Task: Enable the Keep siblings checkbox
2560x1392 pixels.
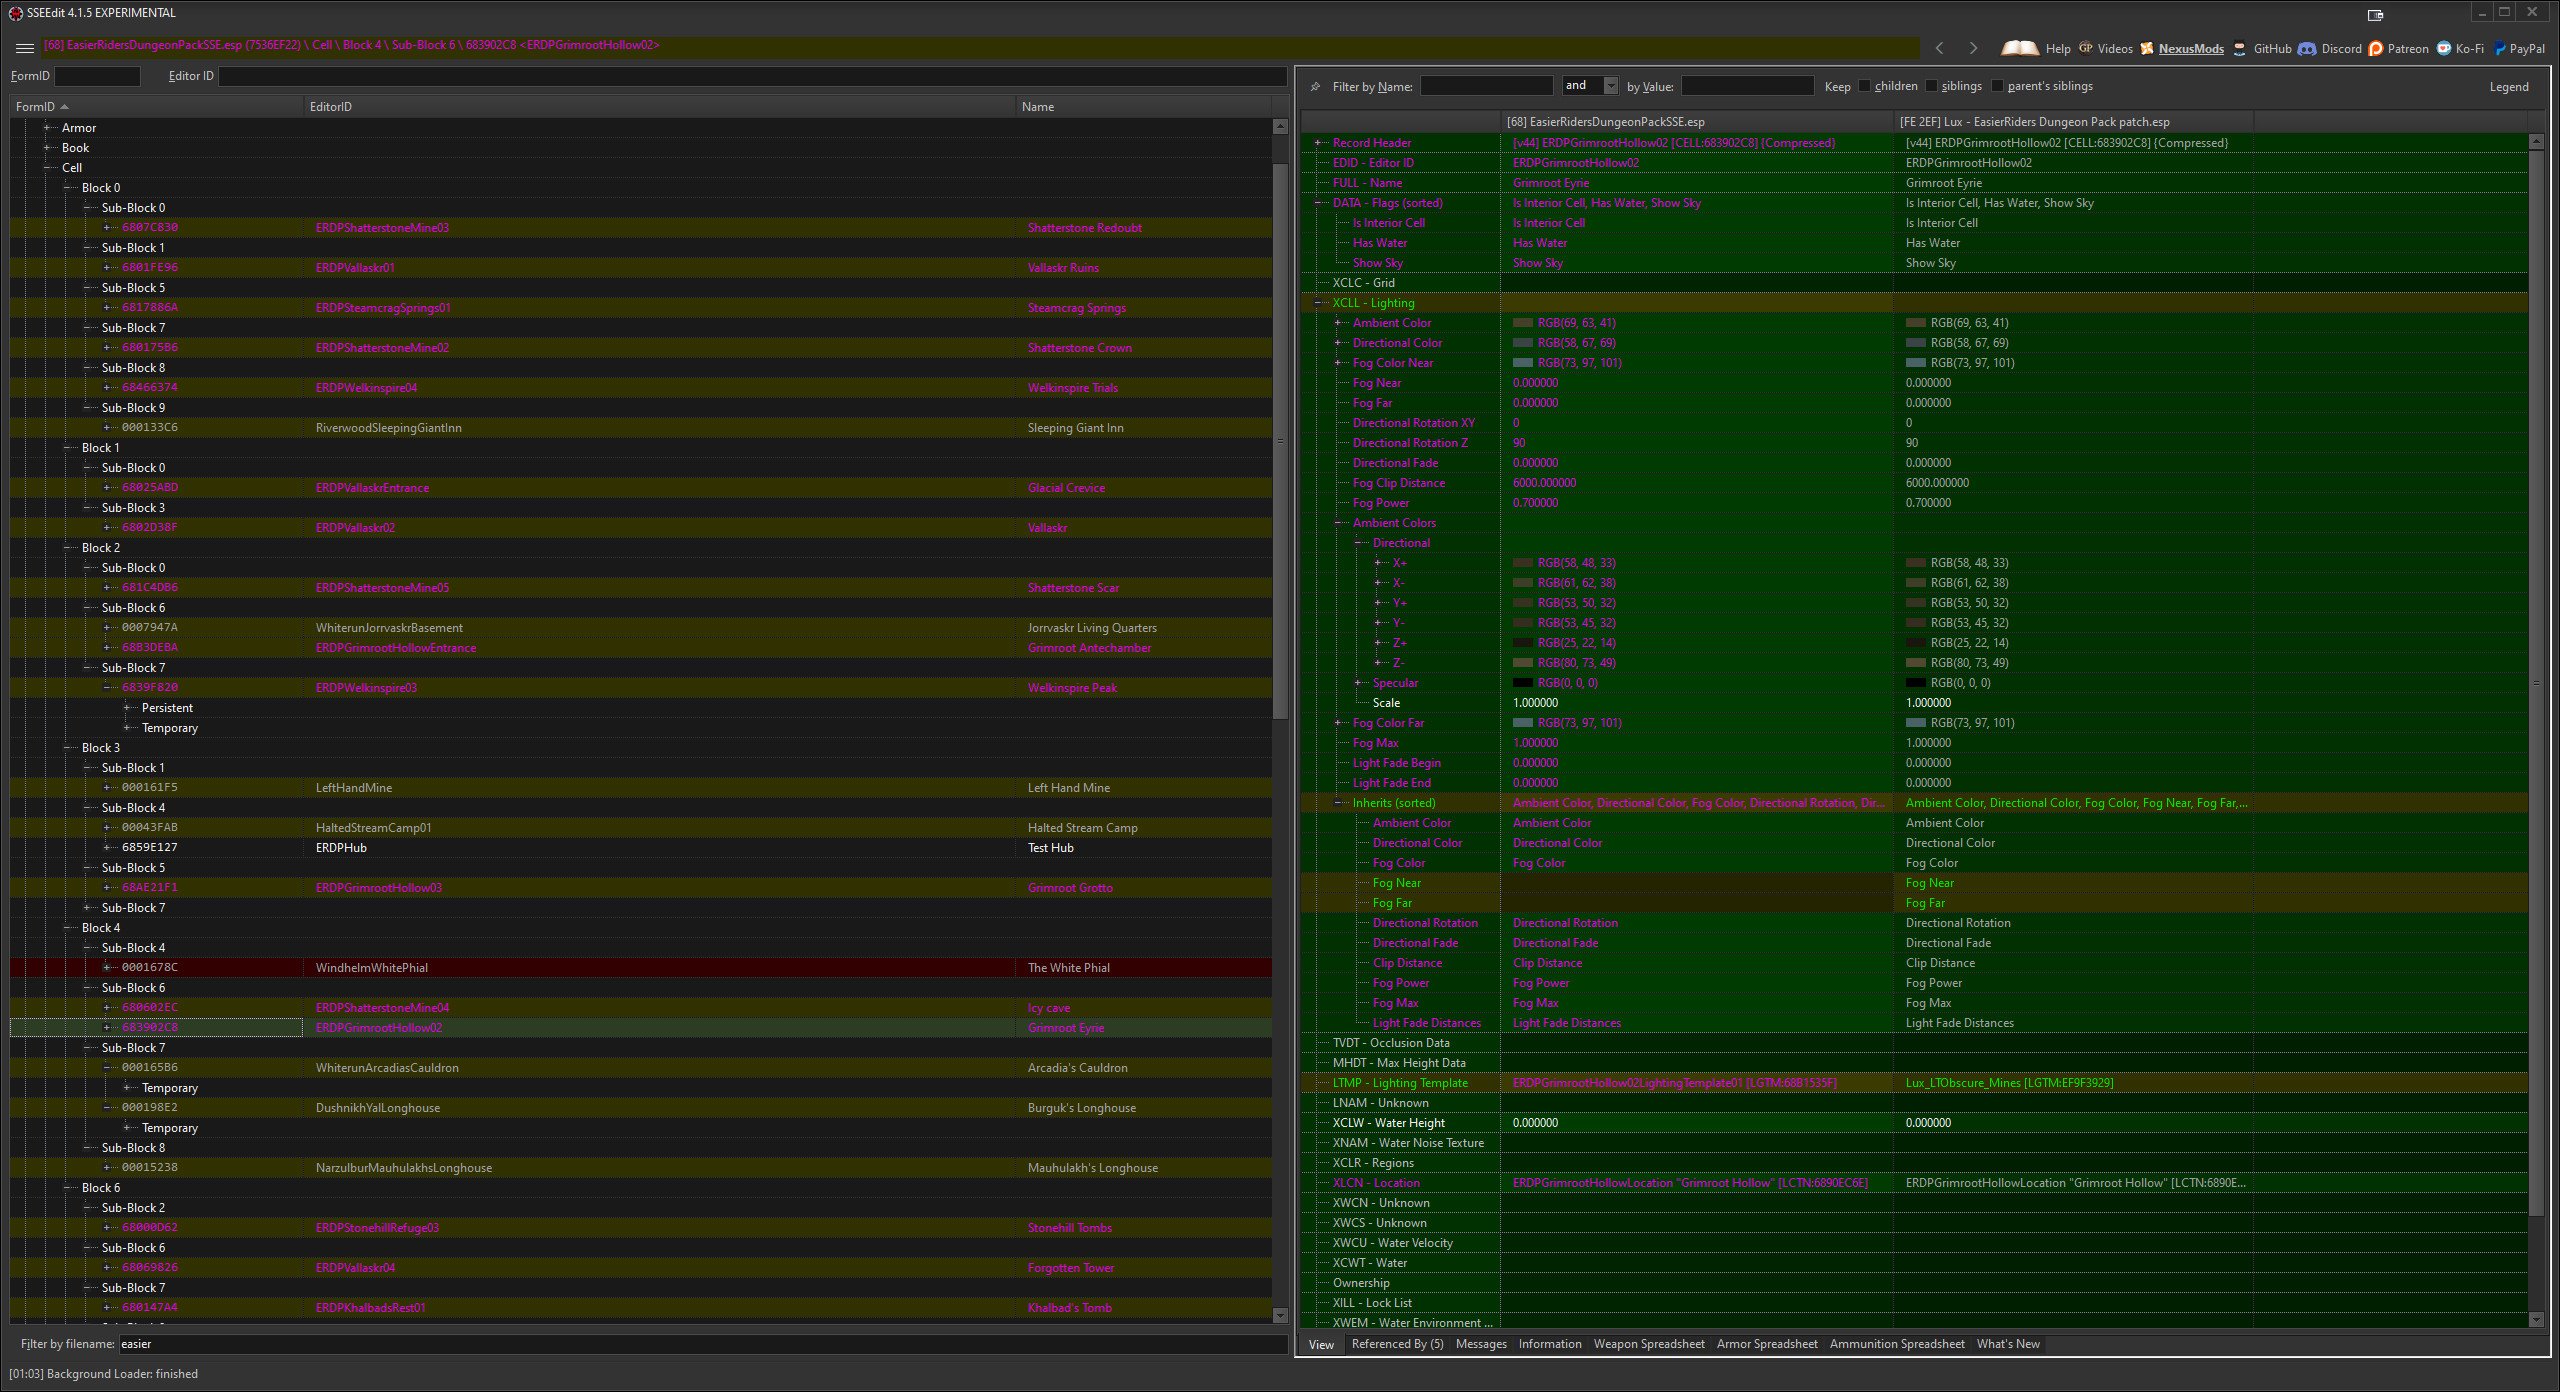Action: (1932, 86)
